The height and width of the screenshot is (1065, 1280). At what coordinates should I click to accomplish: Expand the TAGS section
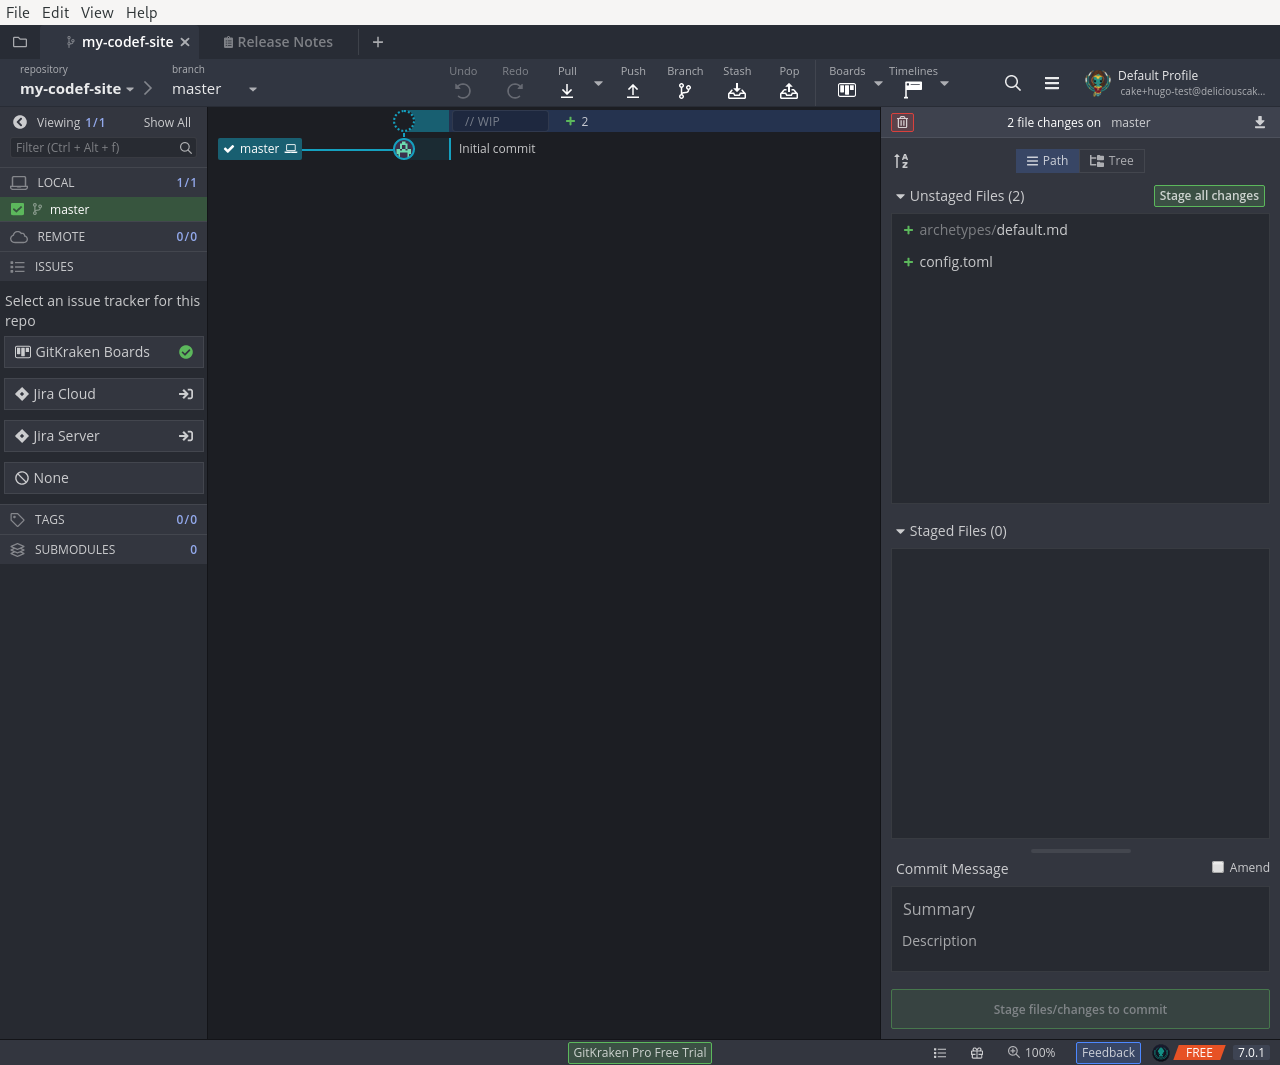tap(103, 520)
